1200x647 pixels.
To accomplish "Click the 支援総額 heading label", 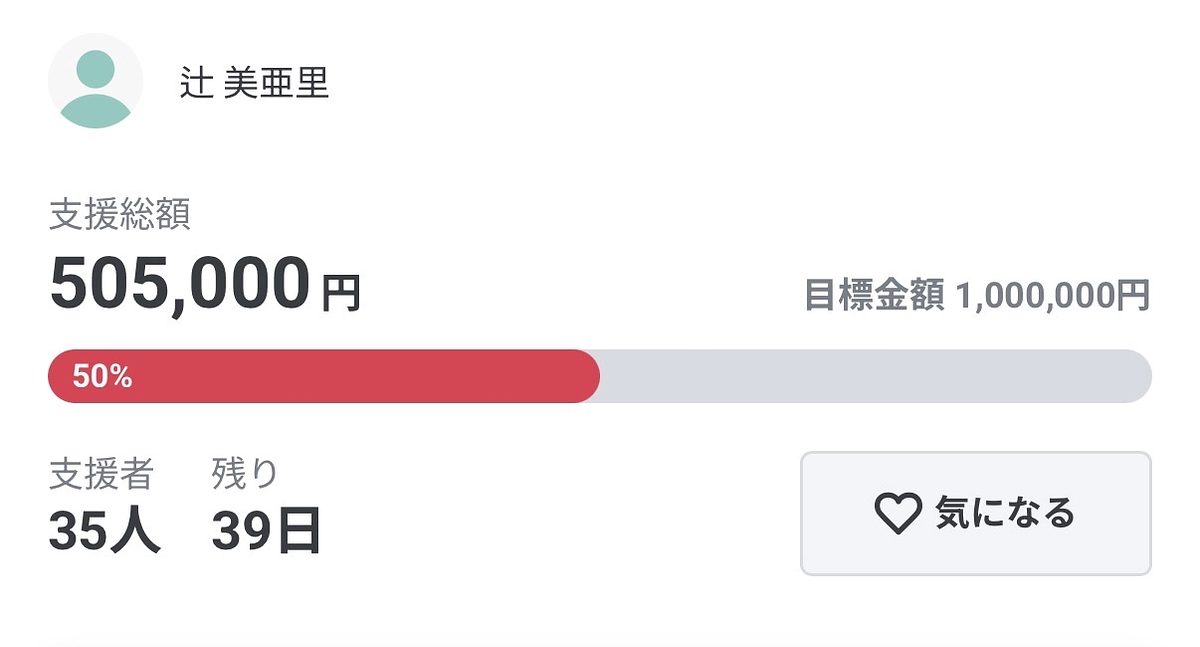I will (x=122, y=213).
